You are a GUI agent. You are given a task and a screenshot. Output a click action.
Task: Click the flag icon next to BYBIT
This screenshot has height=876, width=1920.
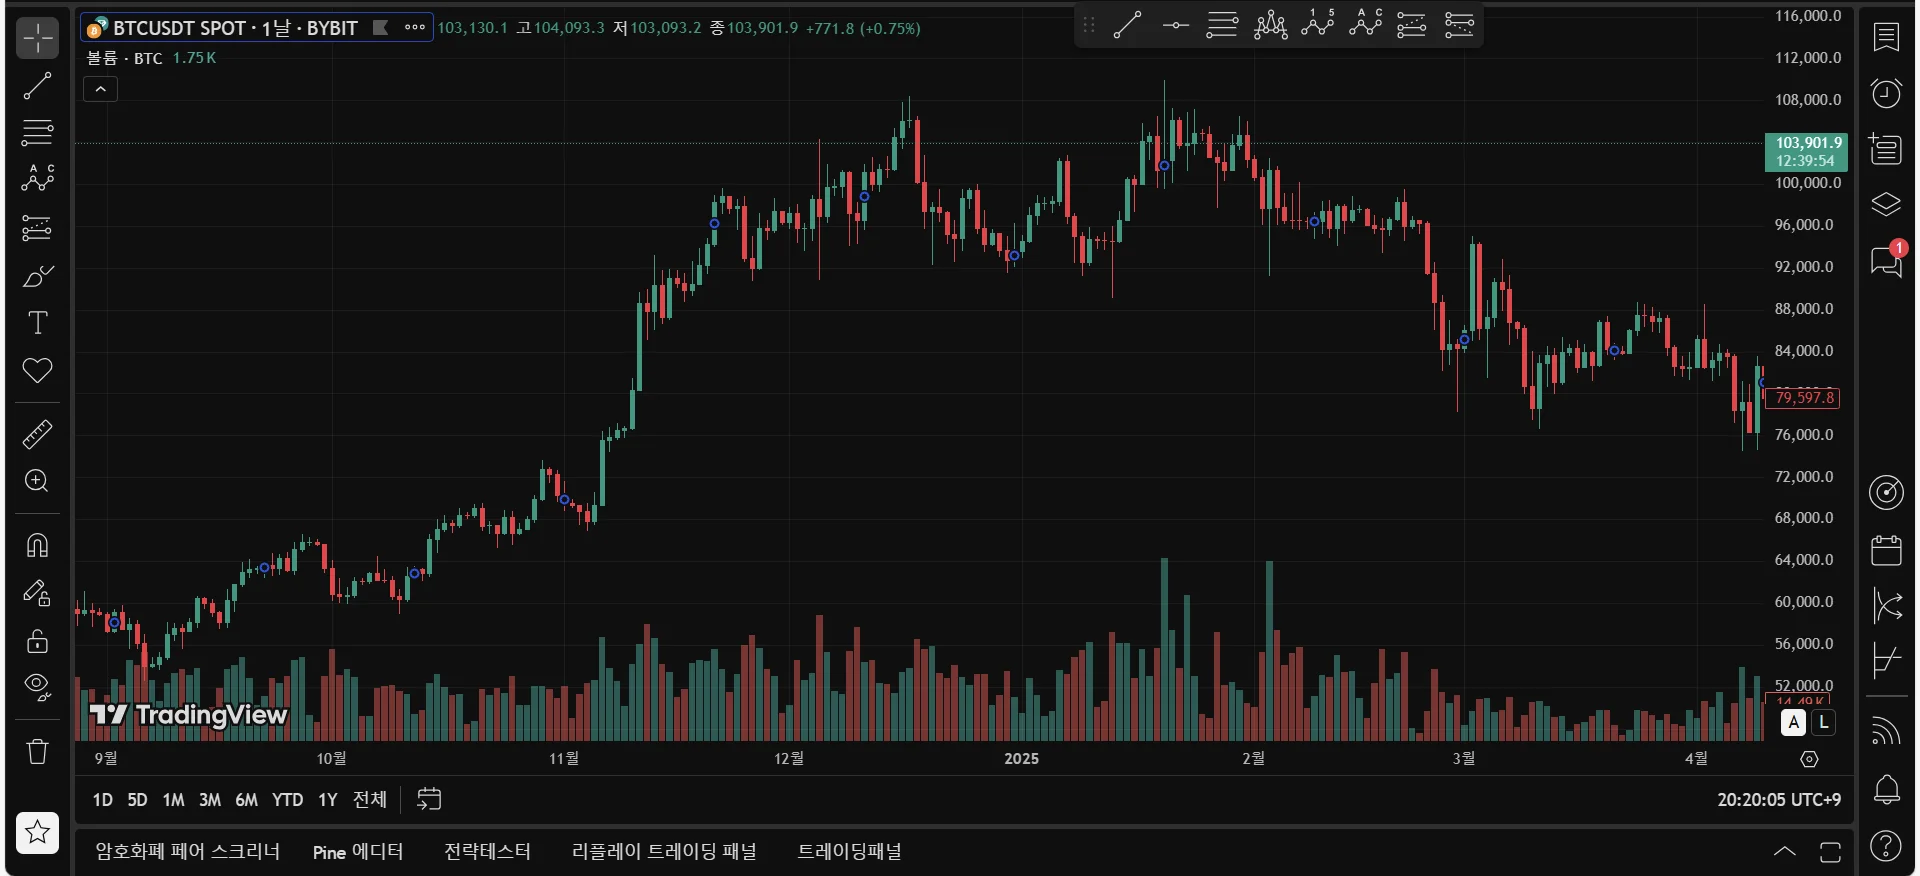pos(381,28)
